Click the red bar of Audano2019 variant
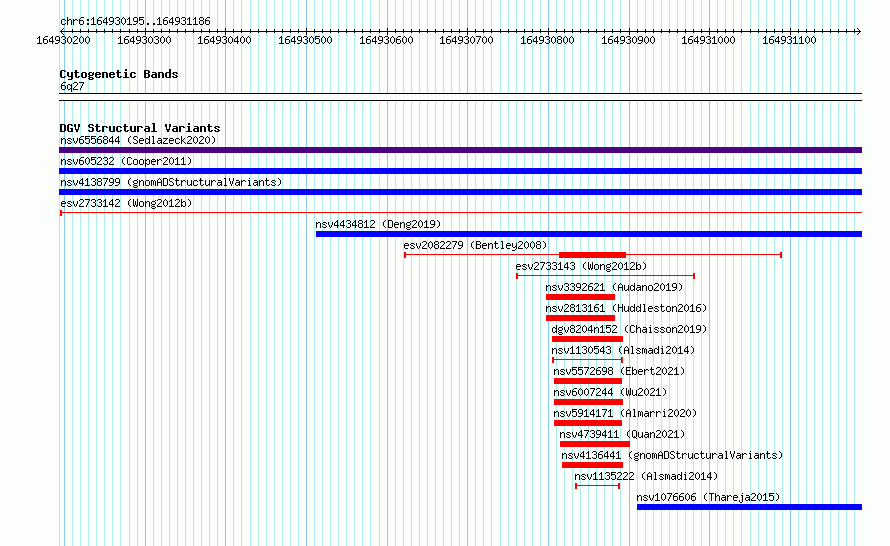This screenshot has height=546, width=890. (580, 297)
